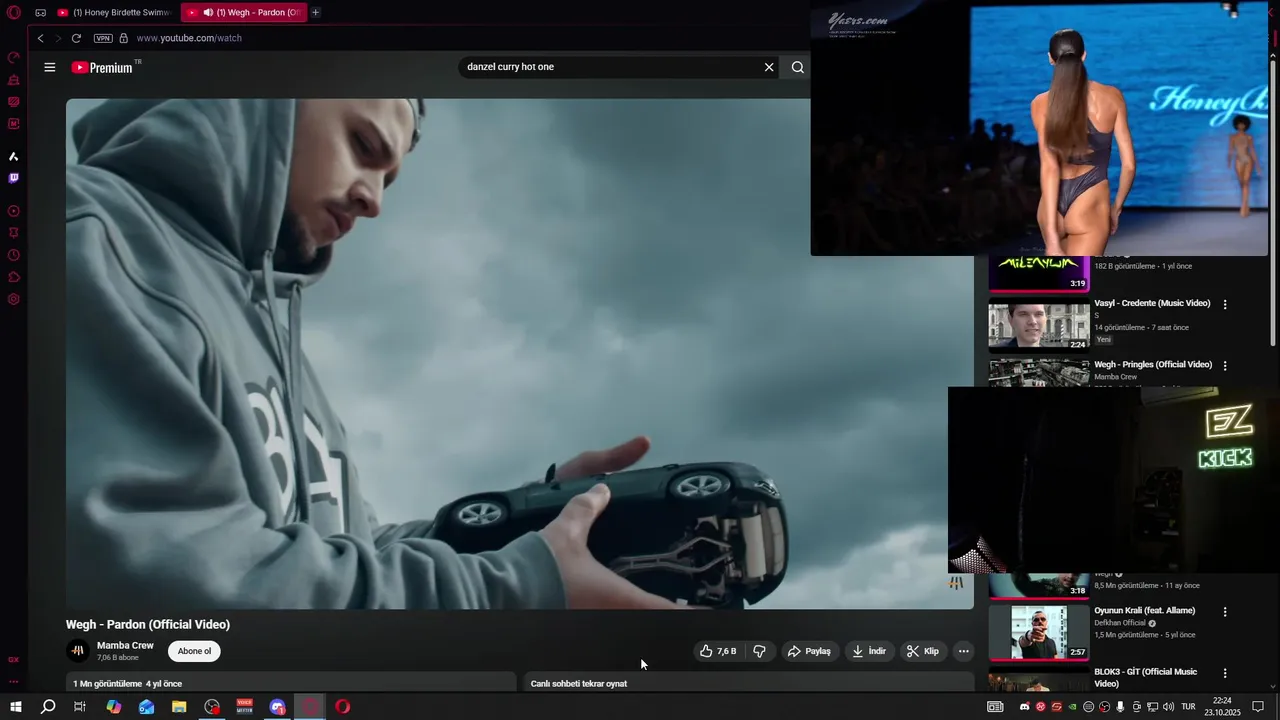Open Windows taskbar search magnifier

(47, 707)
